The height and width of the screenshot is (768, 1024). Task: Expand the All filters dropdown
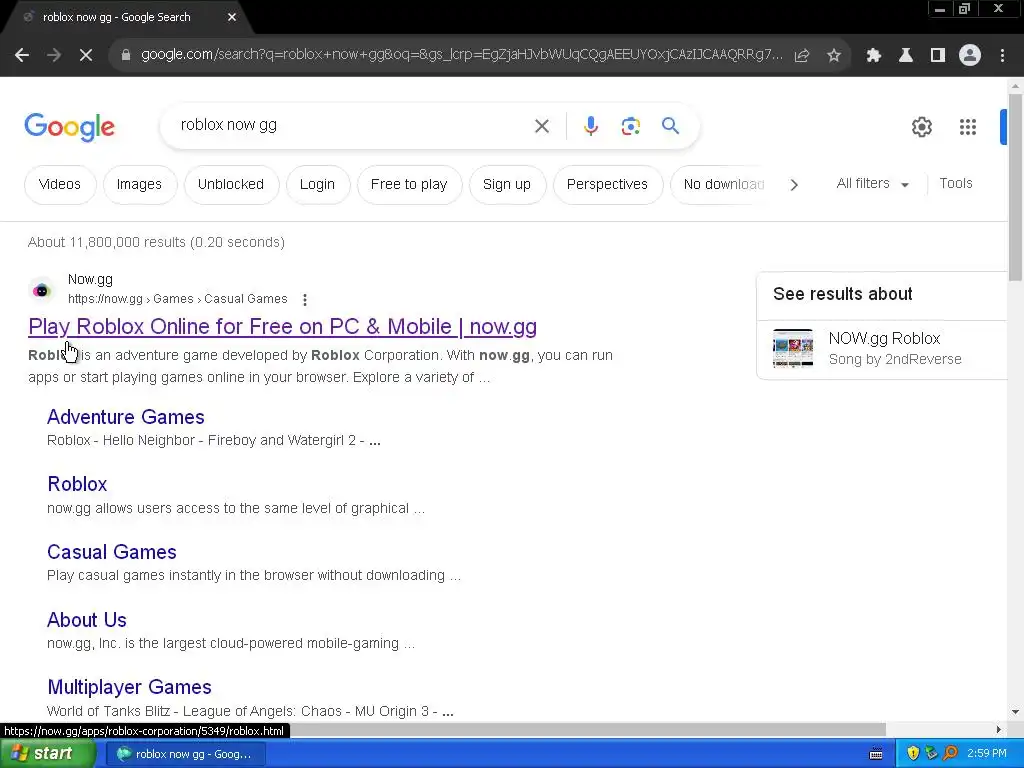(872, 184)
